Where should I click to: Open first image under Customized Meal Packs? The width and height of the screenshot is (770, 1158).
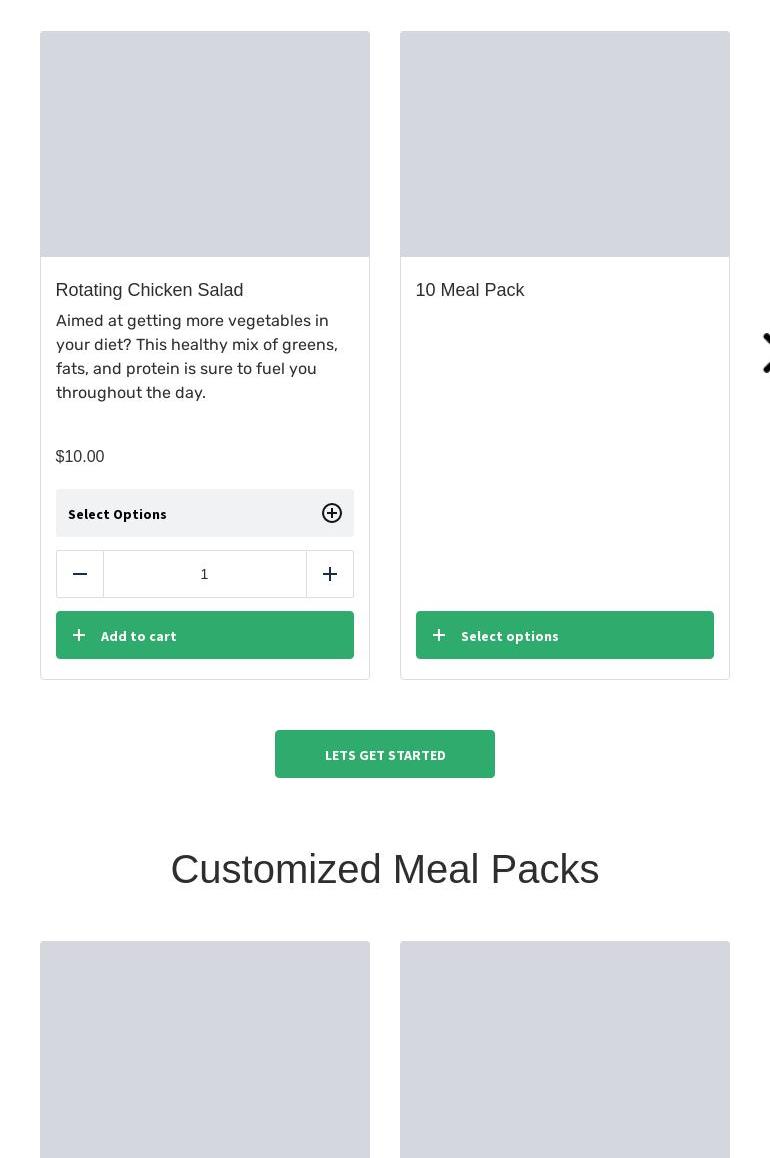[205, 1049]
